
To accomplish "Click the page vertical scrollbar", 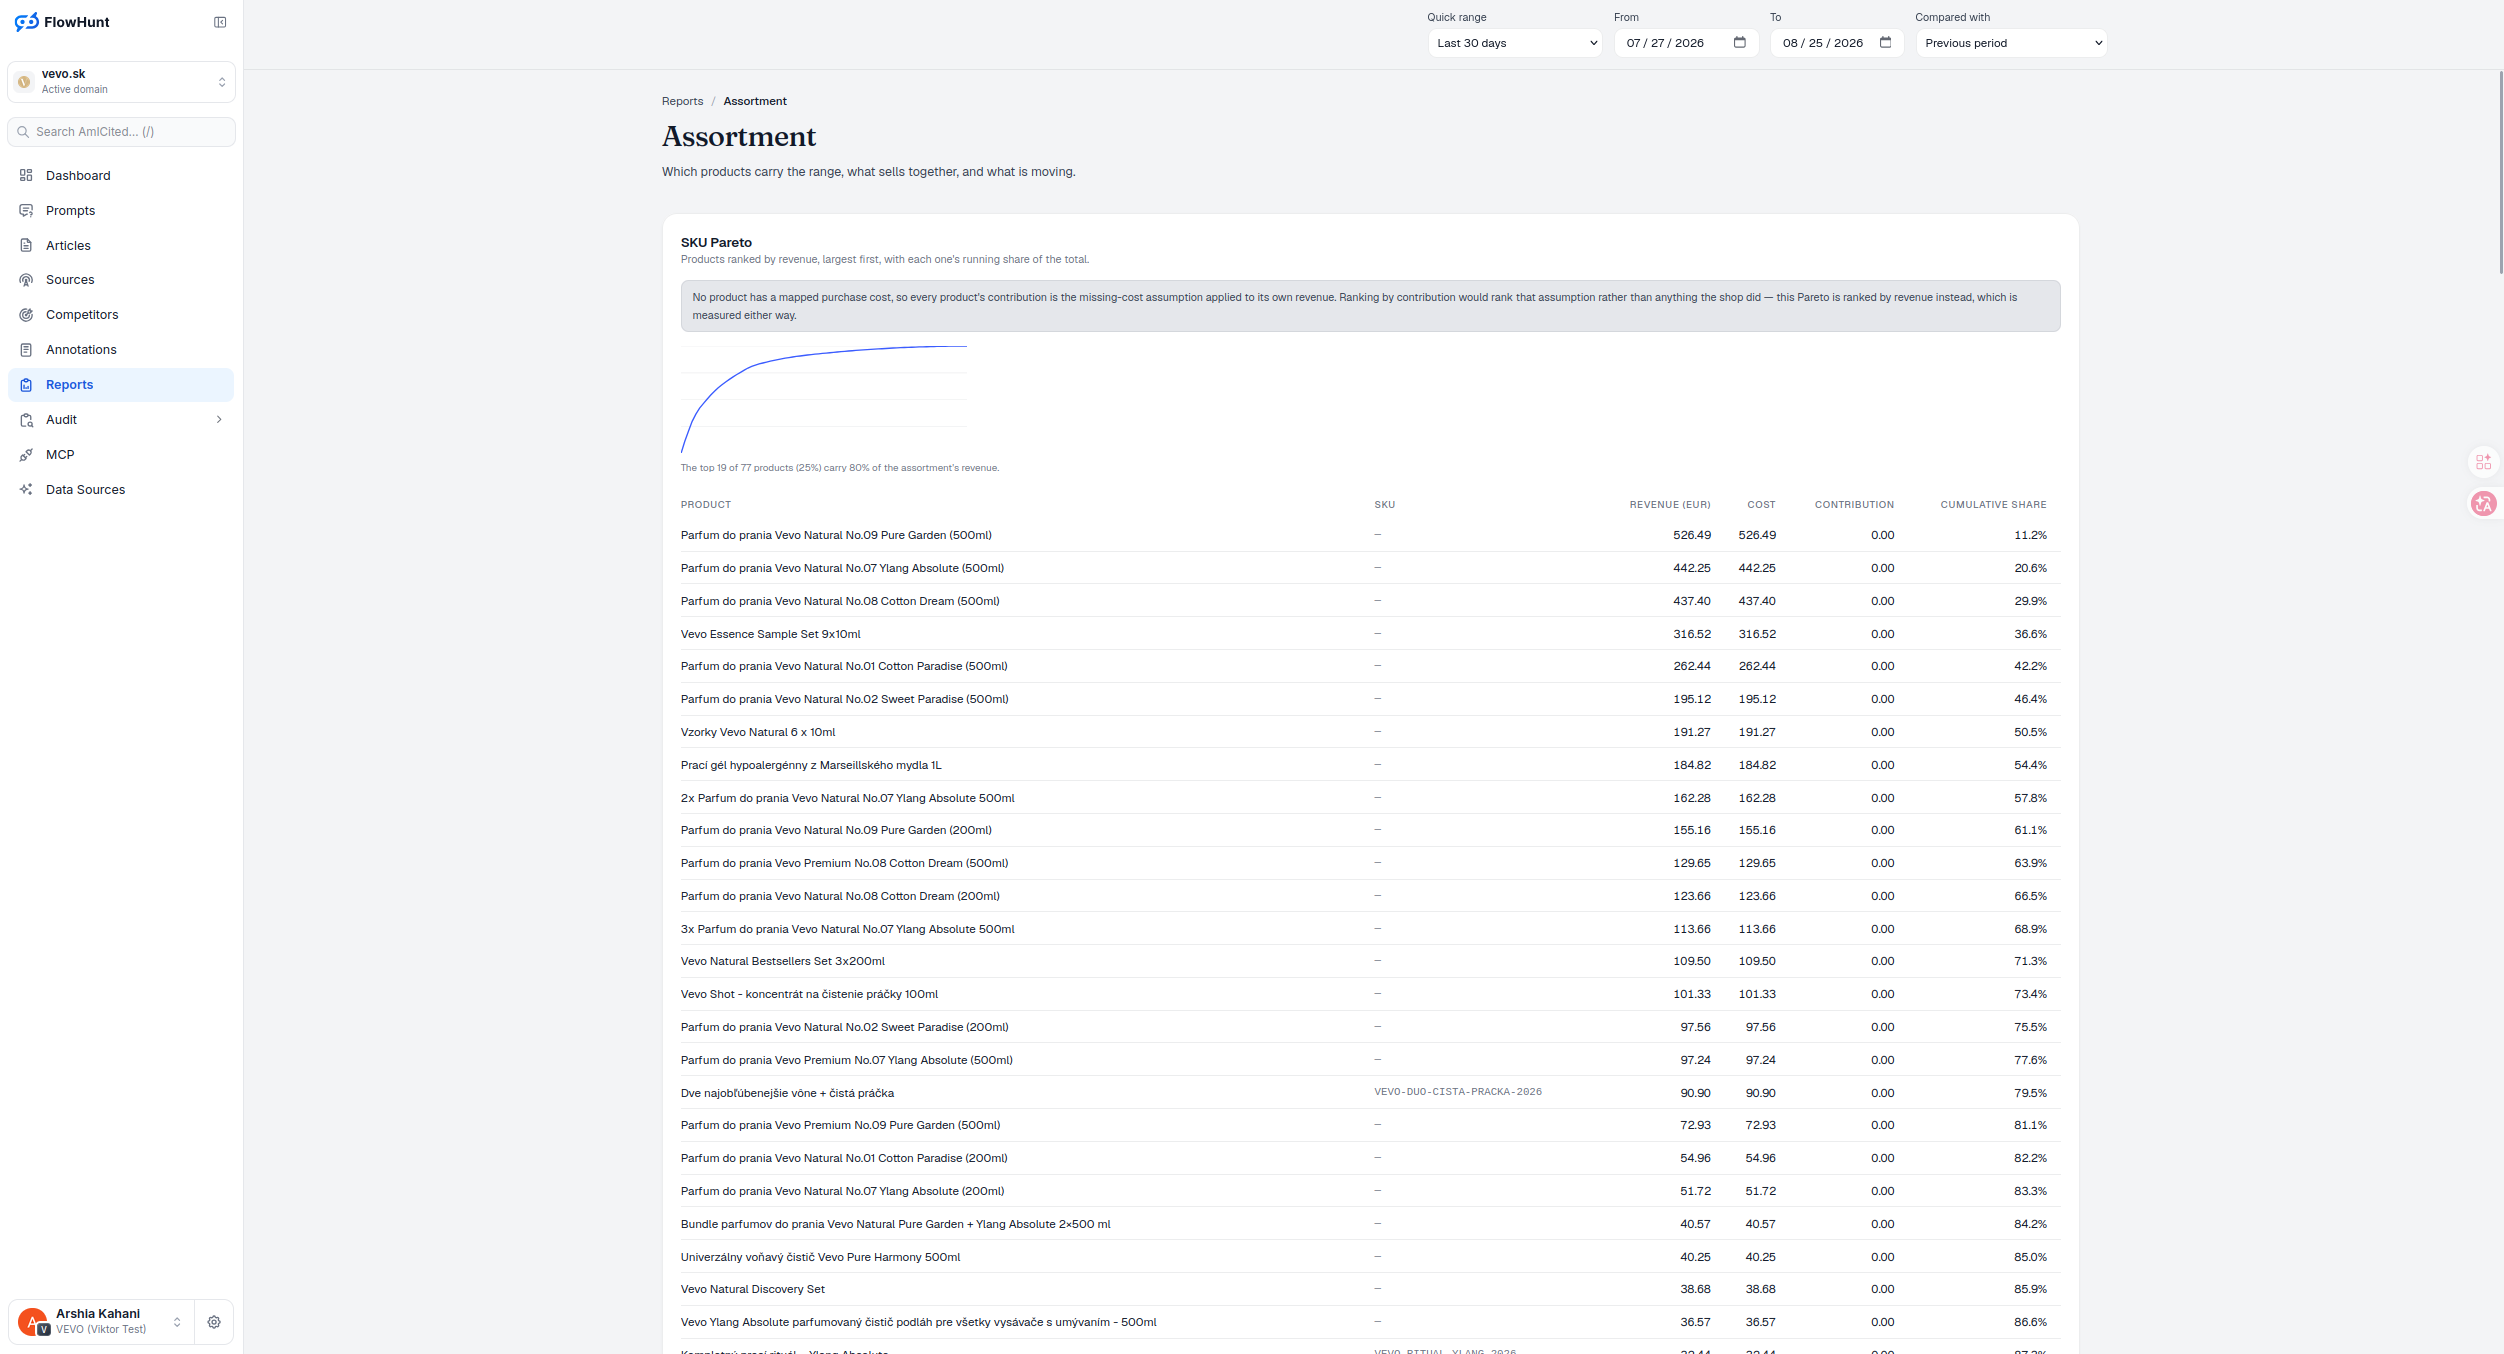I will tap(2500, 172).
